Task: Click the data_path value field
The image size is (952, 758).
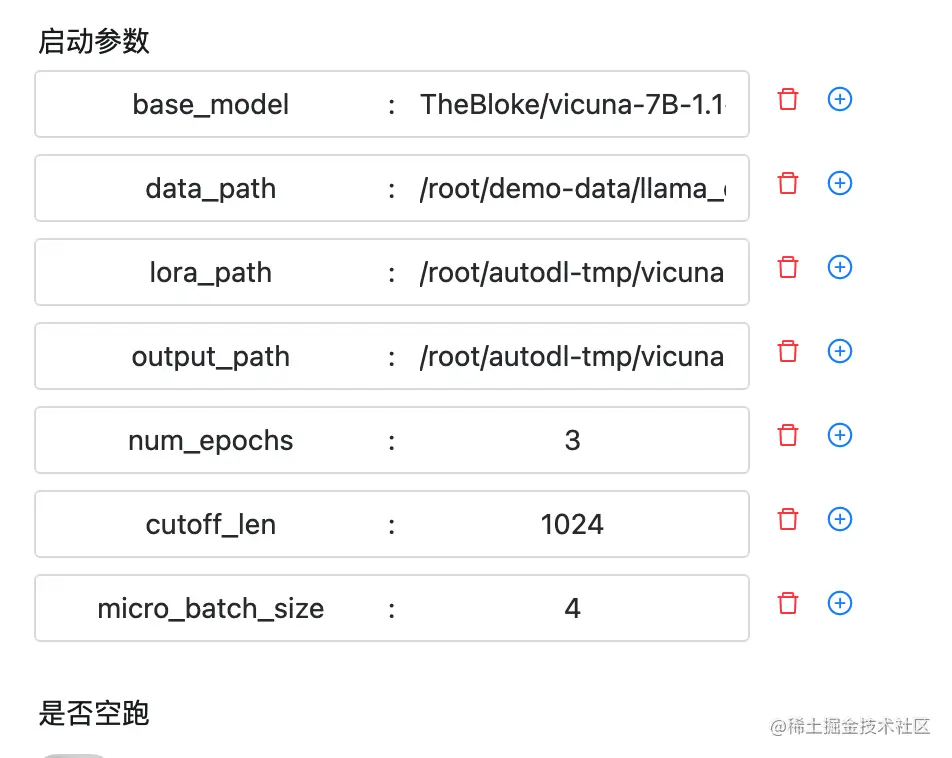Action: coord(572,188)
